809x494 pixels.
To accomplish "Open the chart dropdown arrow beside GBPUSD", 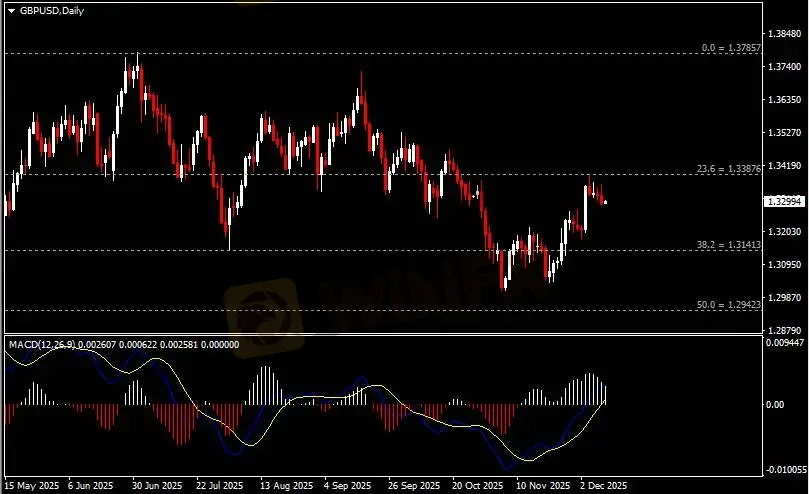I will (x=11, y=9).
